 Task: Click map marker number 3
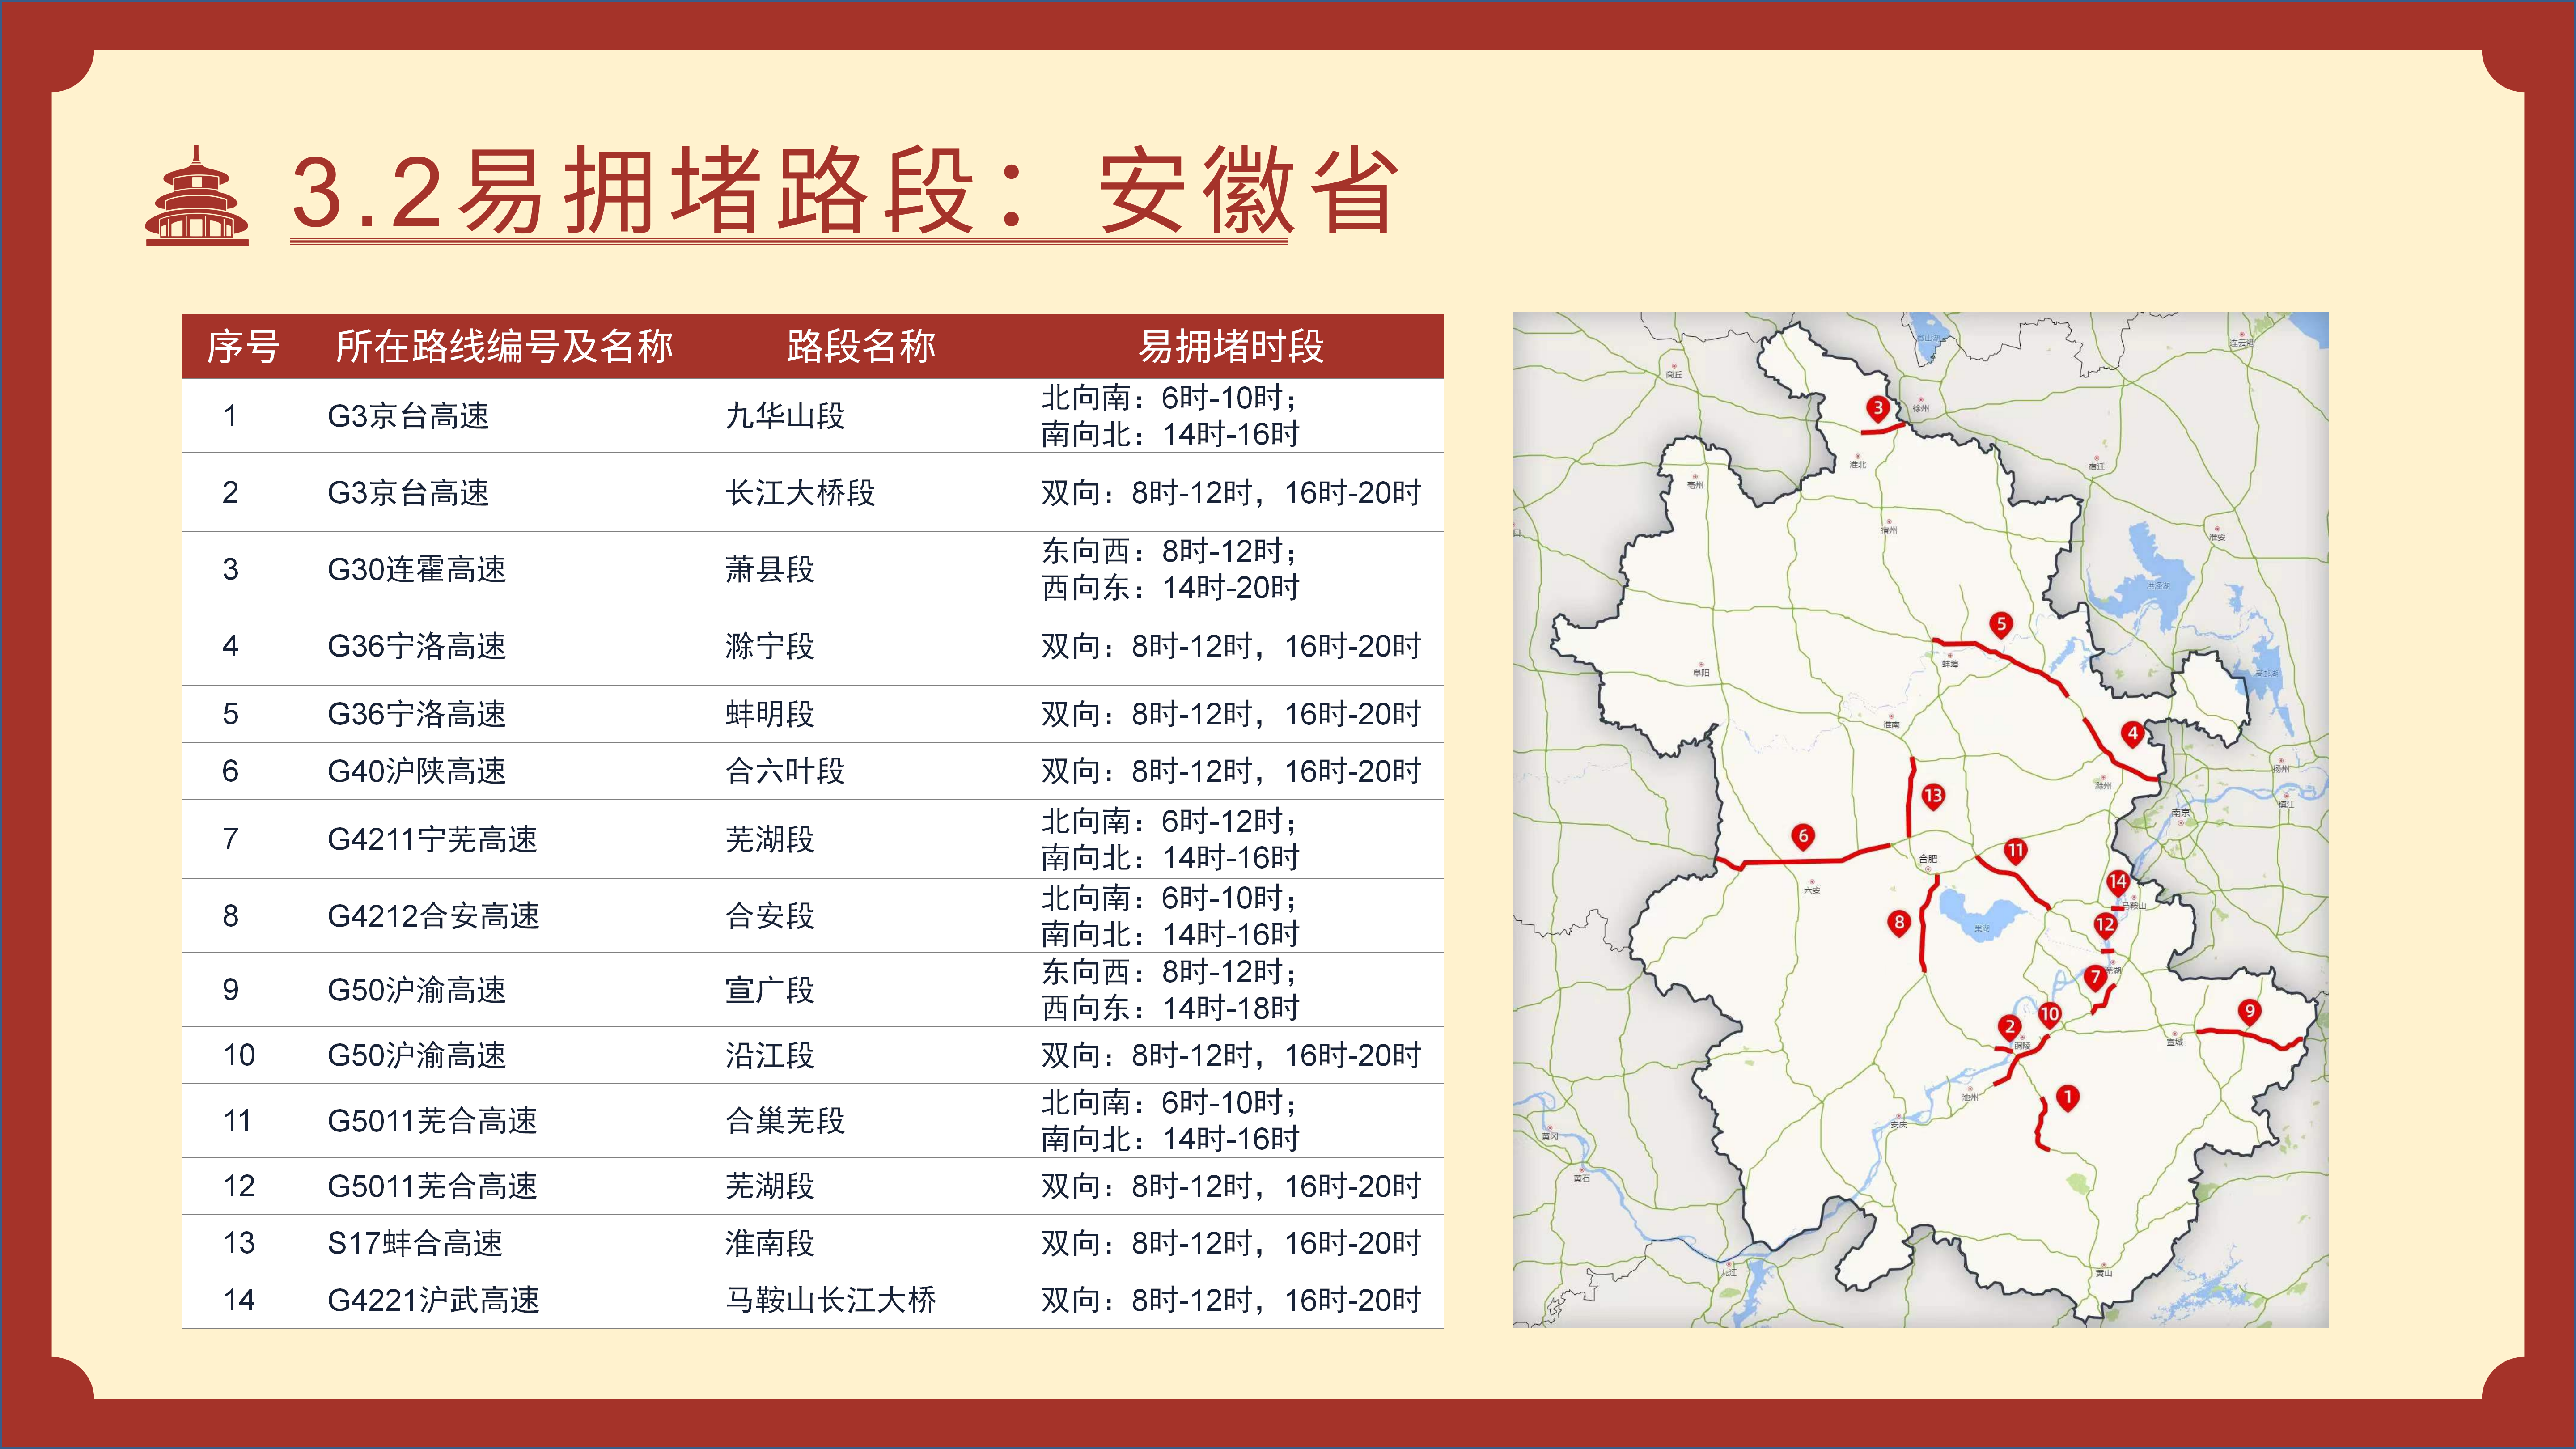tap(1877, 408)
